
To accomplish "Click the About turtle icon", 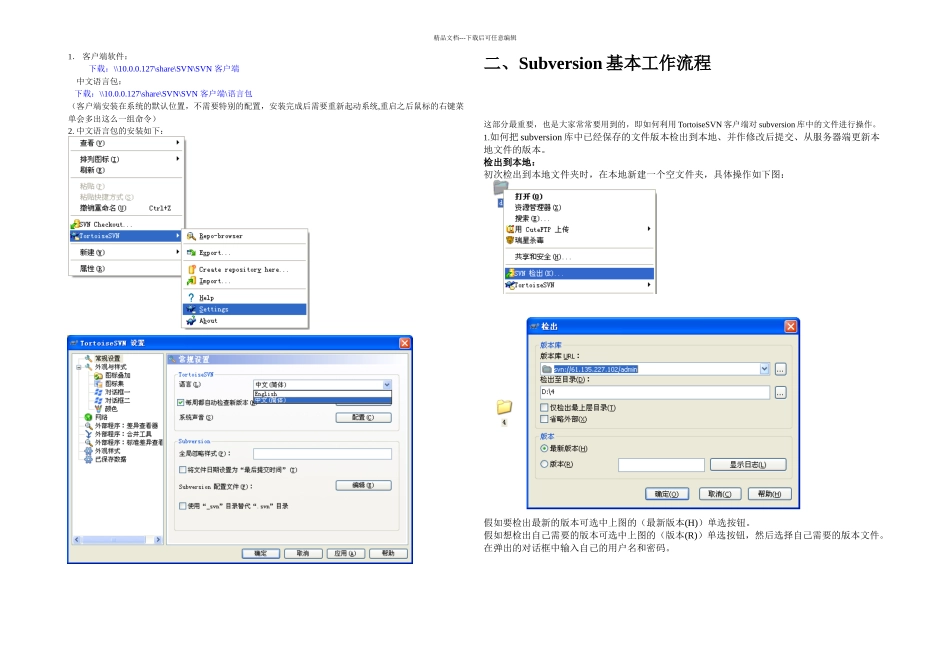I will pos(191,321).
